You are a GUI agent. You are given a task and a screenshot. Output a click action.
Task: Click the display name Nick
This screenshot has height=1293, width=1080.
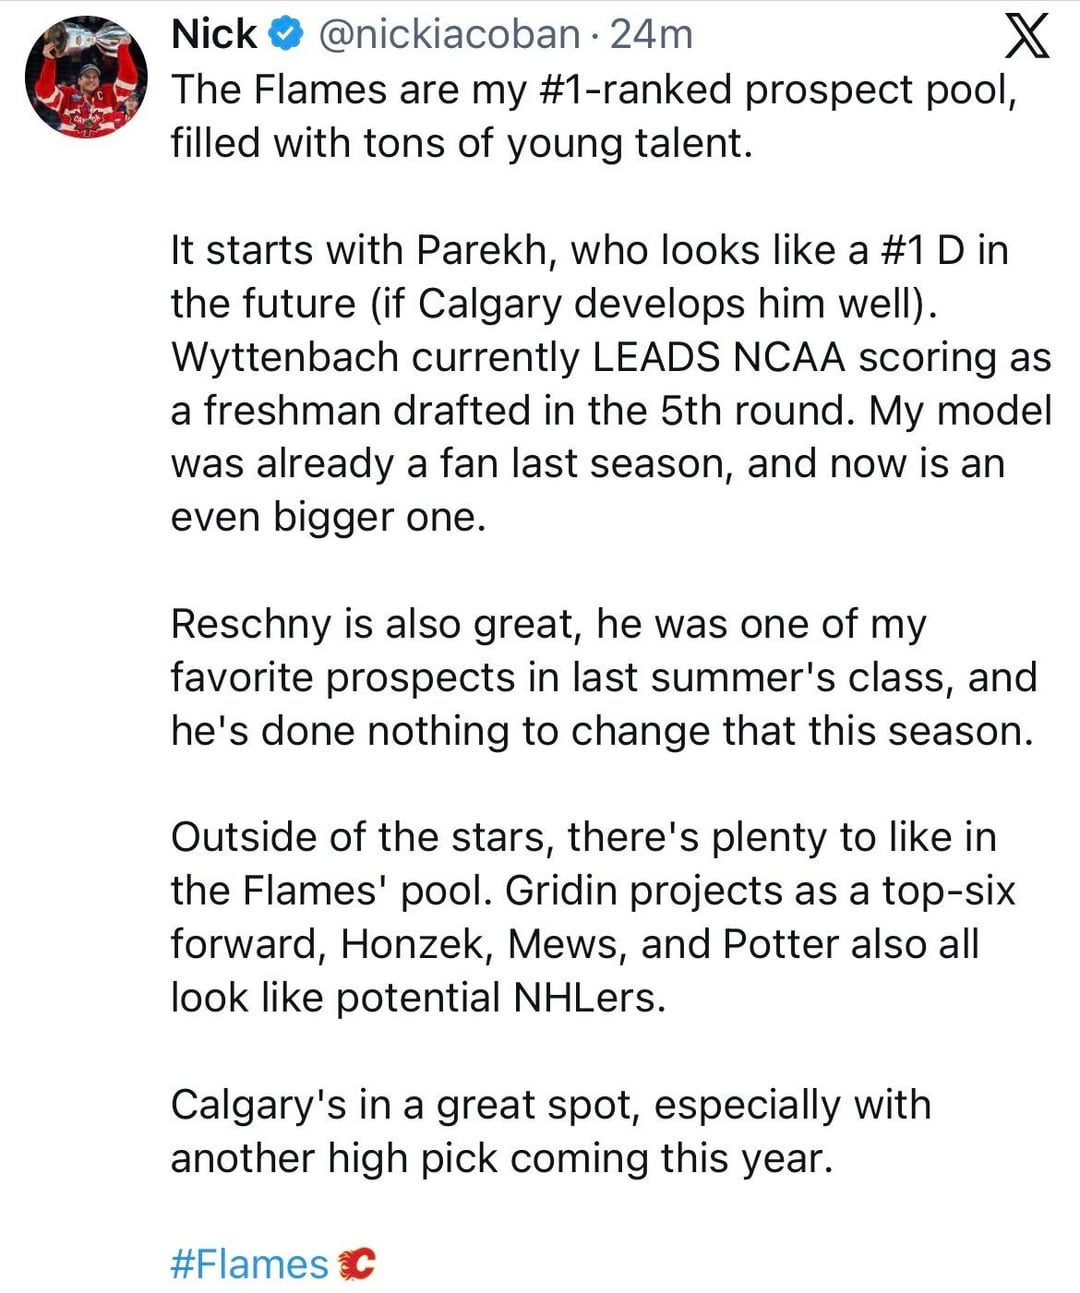(x=213, y=35)
